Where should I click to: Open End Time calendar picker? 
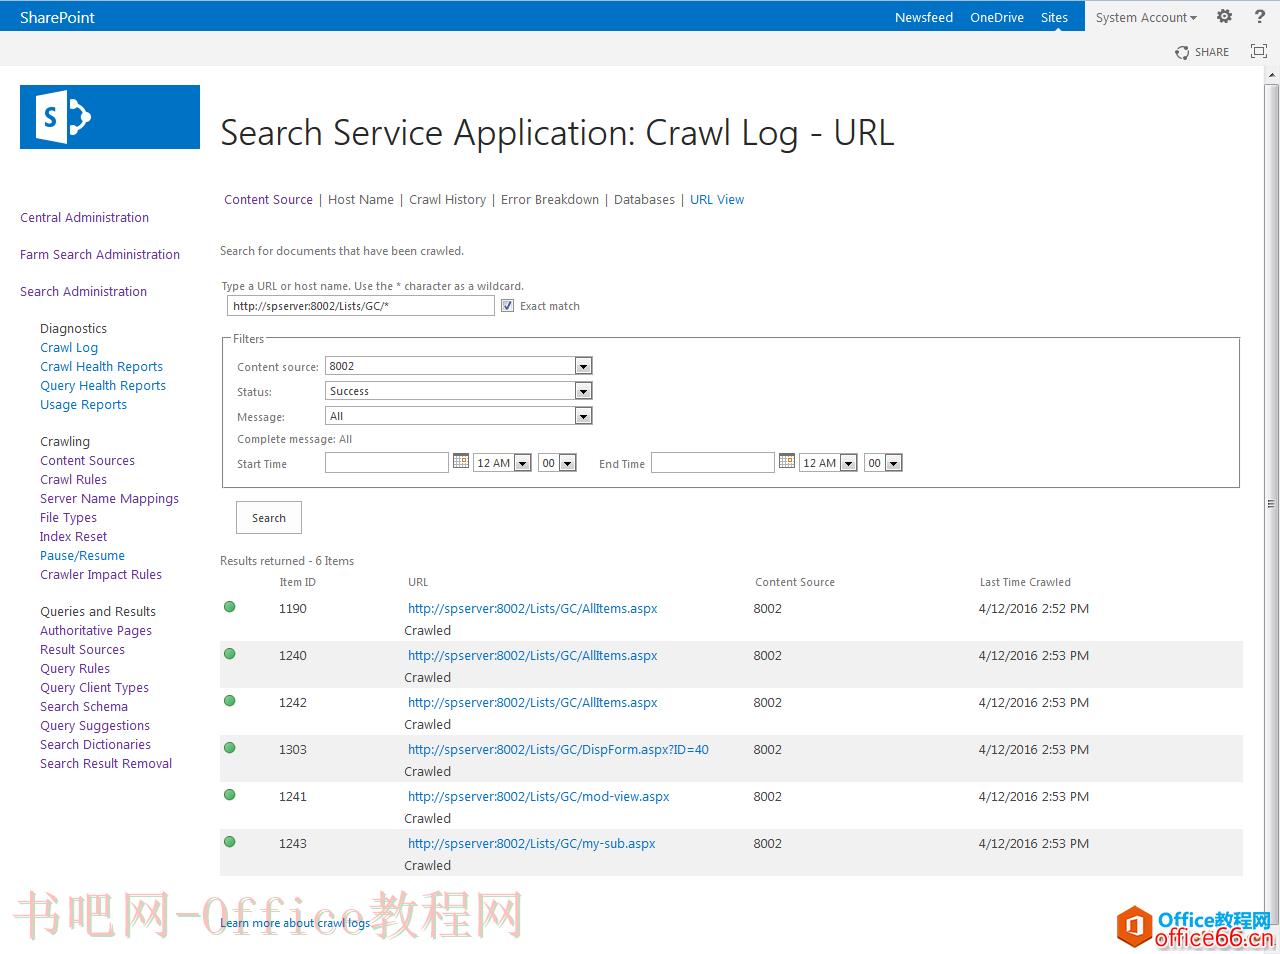787,461
